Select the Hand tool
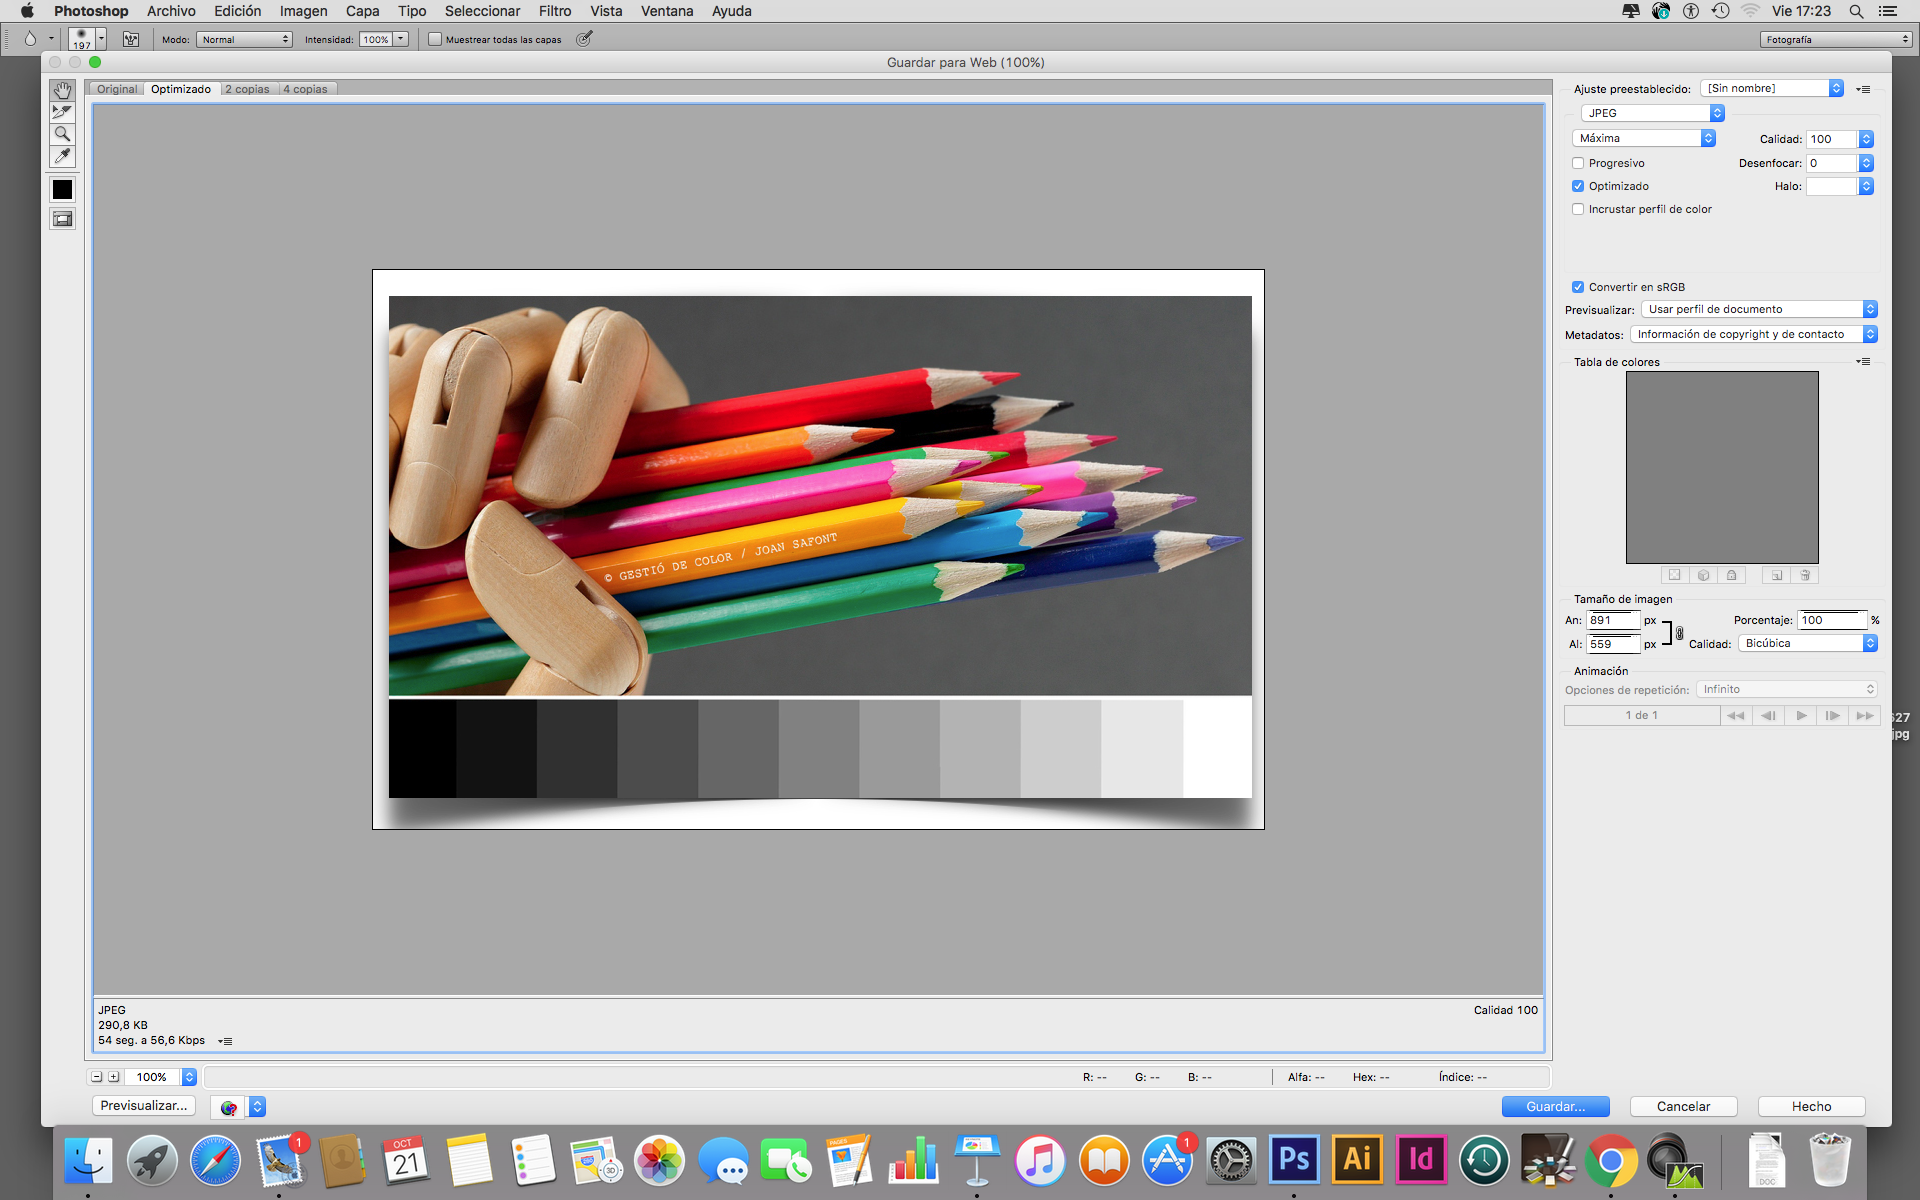The width and height of the screenshot is (1920, 1200). tap(62, 90)
